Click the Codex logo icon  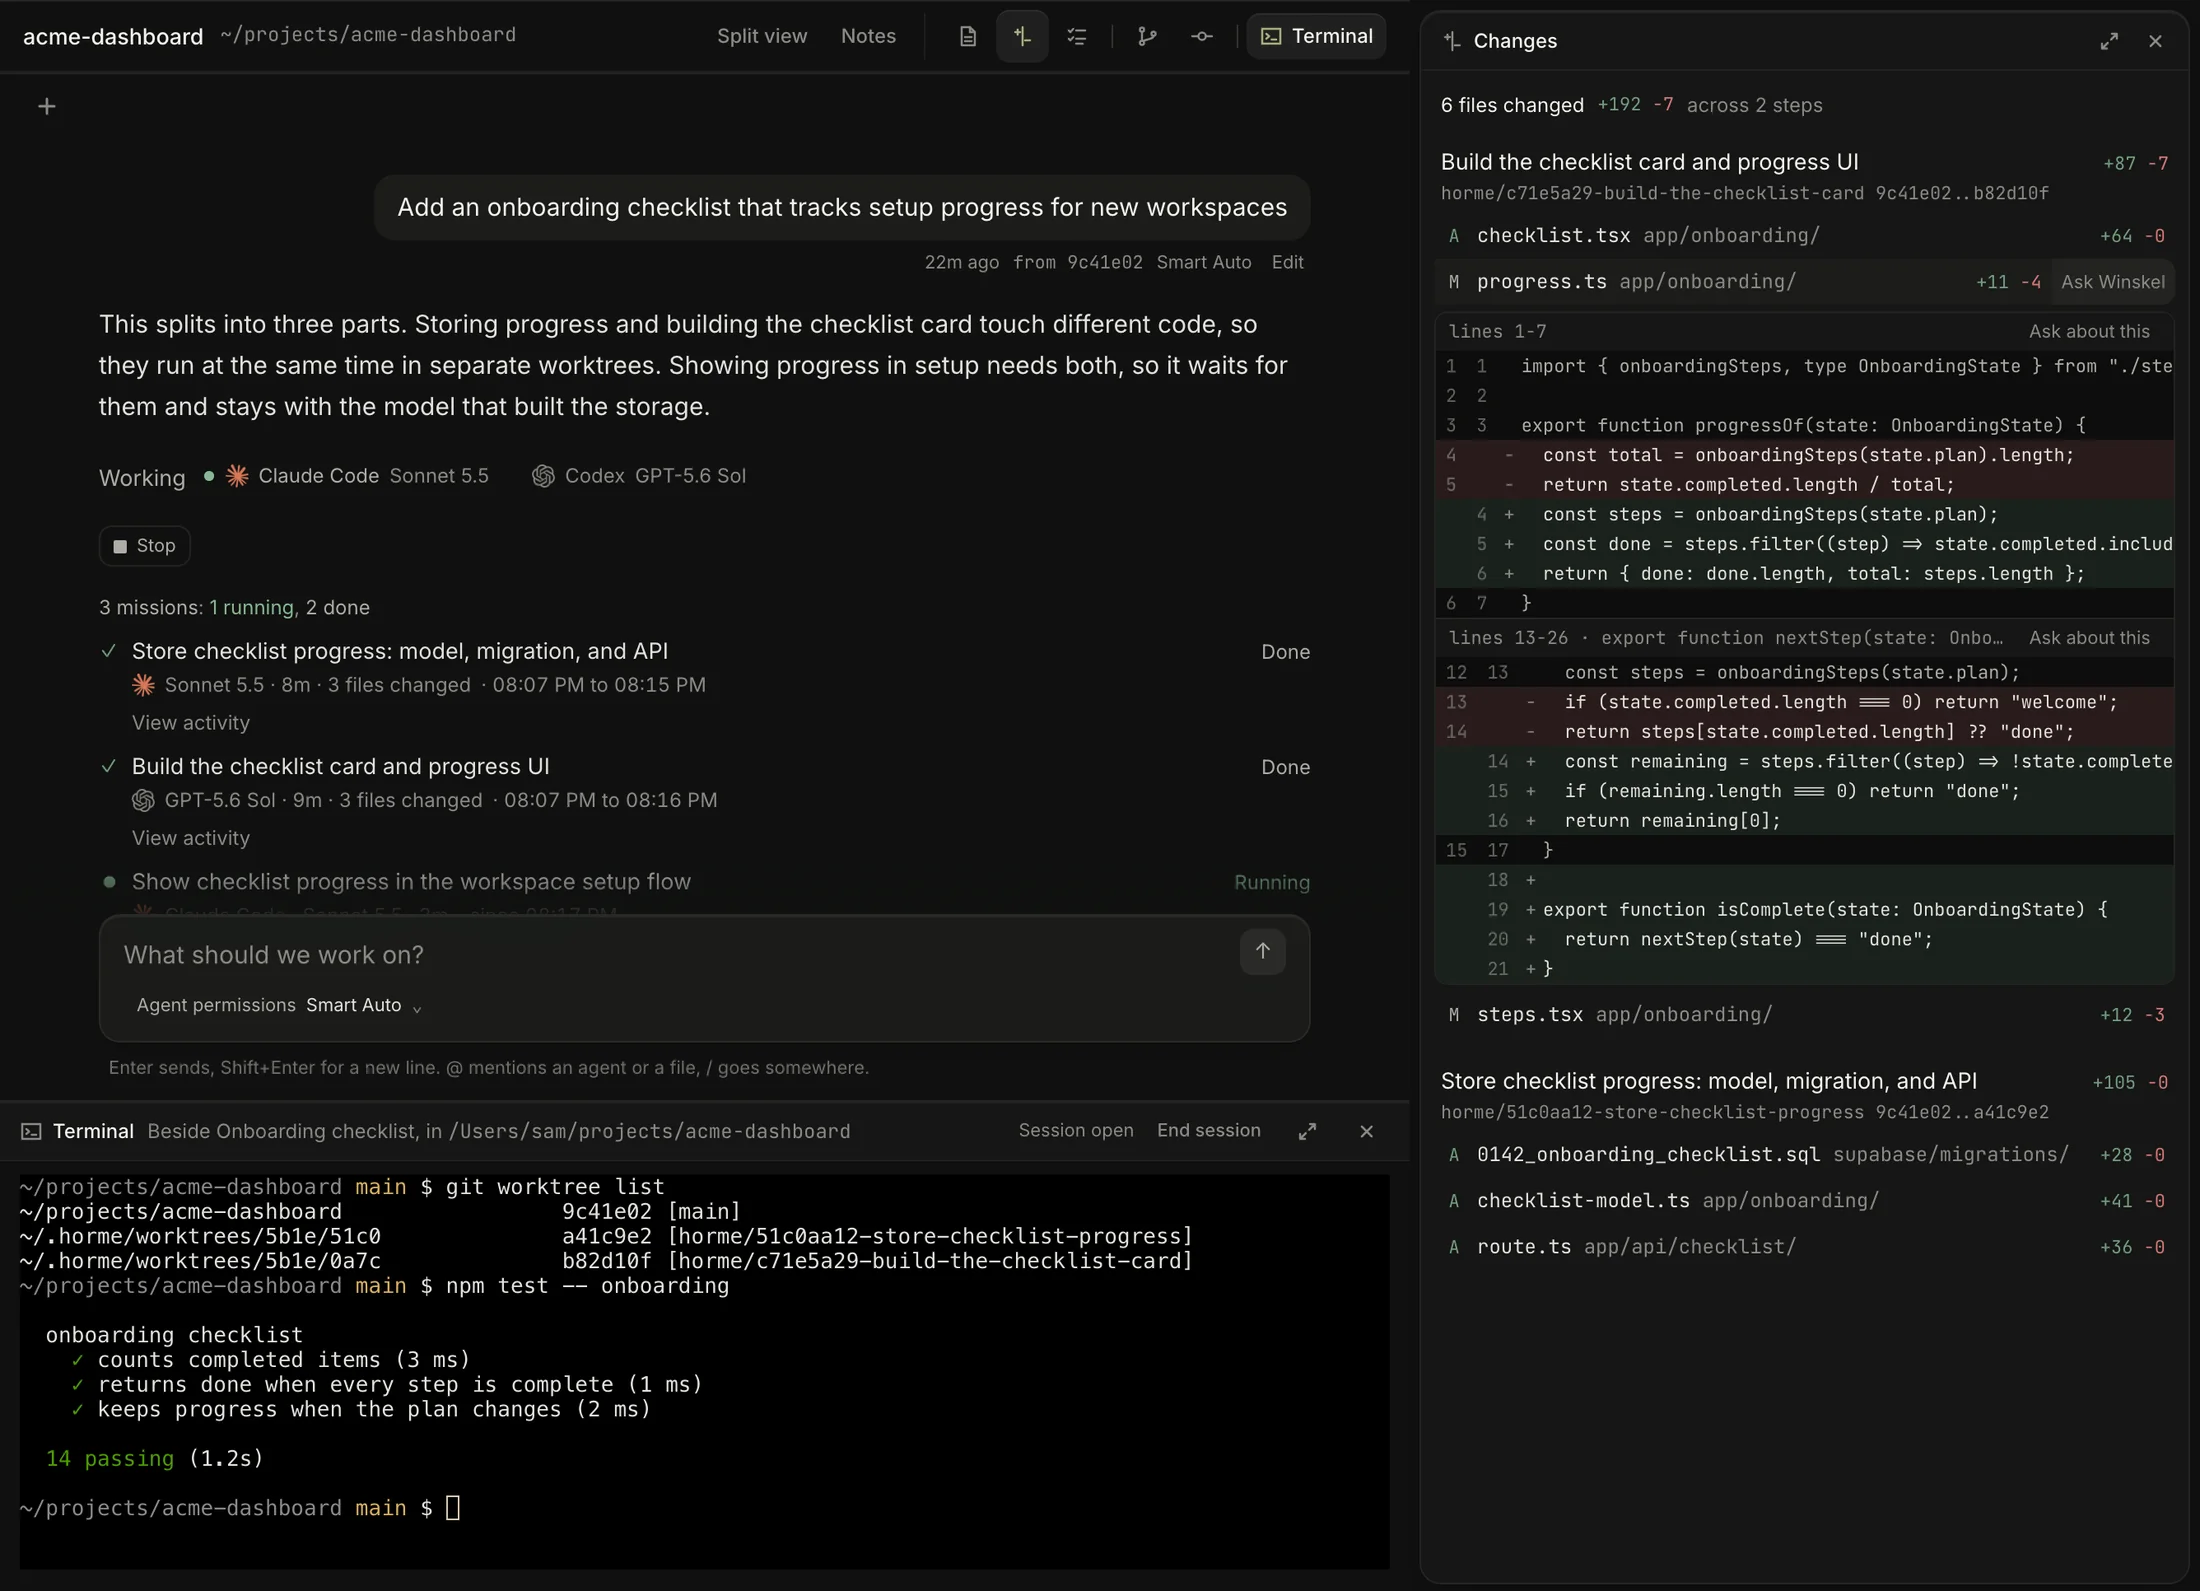543,476
